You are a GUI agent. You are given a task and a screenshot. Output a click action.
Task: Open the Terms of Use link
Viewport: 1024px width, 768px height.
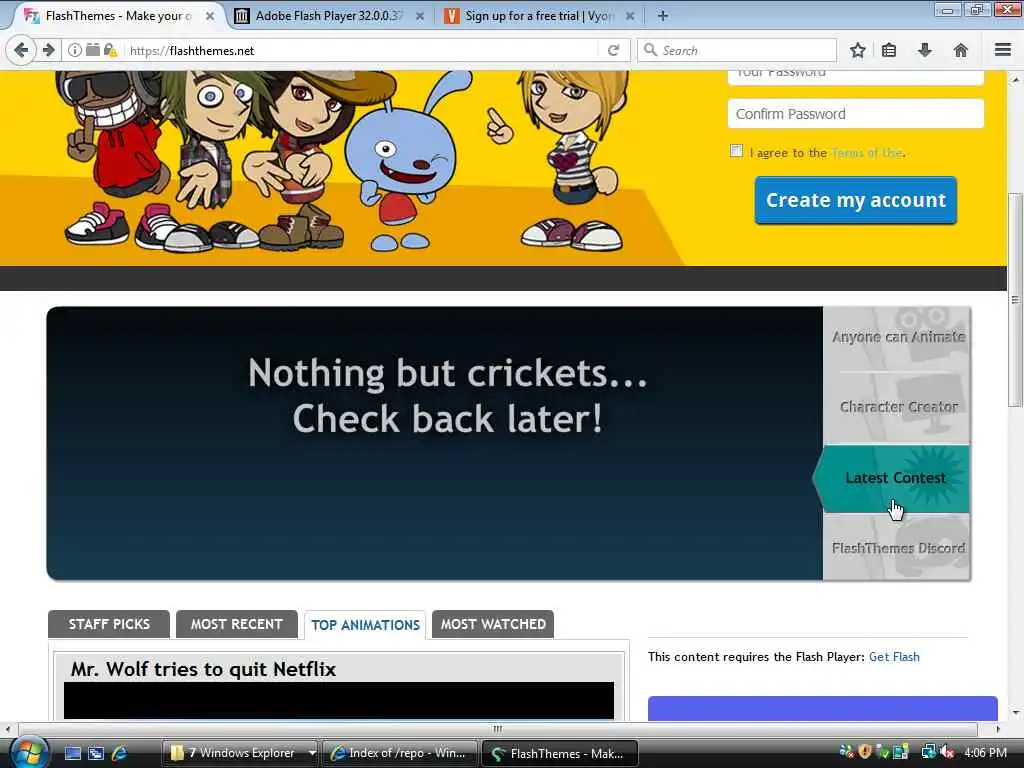(867, 153)
